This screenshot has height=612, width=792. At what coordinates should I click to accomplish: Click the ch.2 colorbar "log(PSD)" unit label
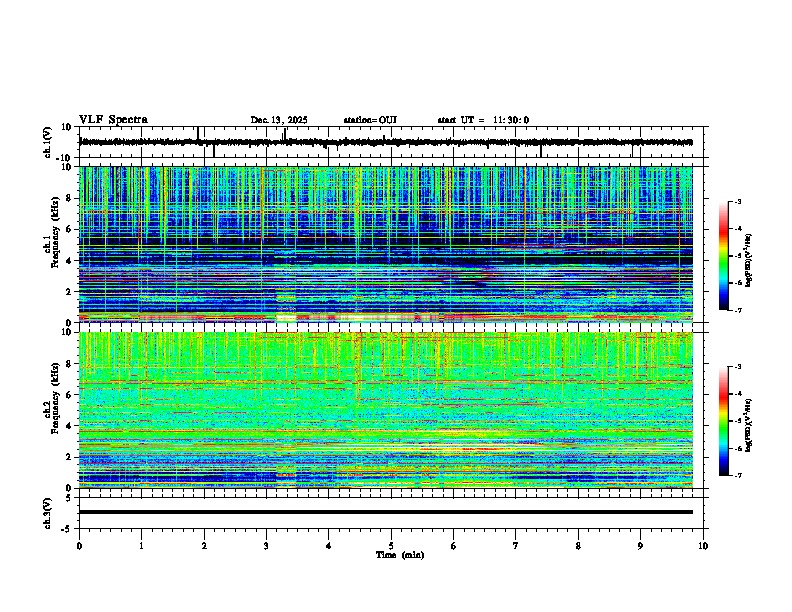coord(749,426)
